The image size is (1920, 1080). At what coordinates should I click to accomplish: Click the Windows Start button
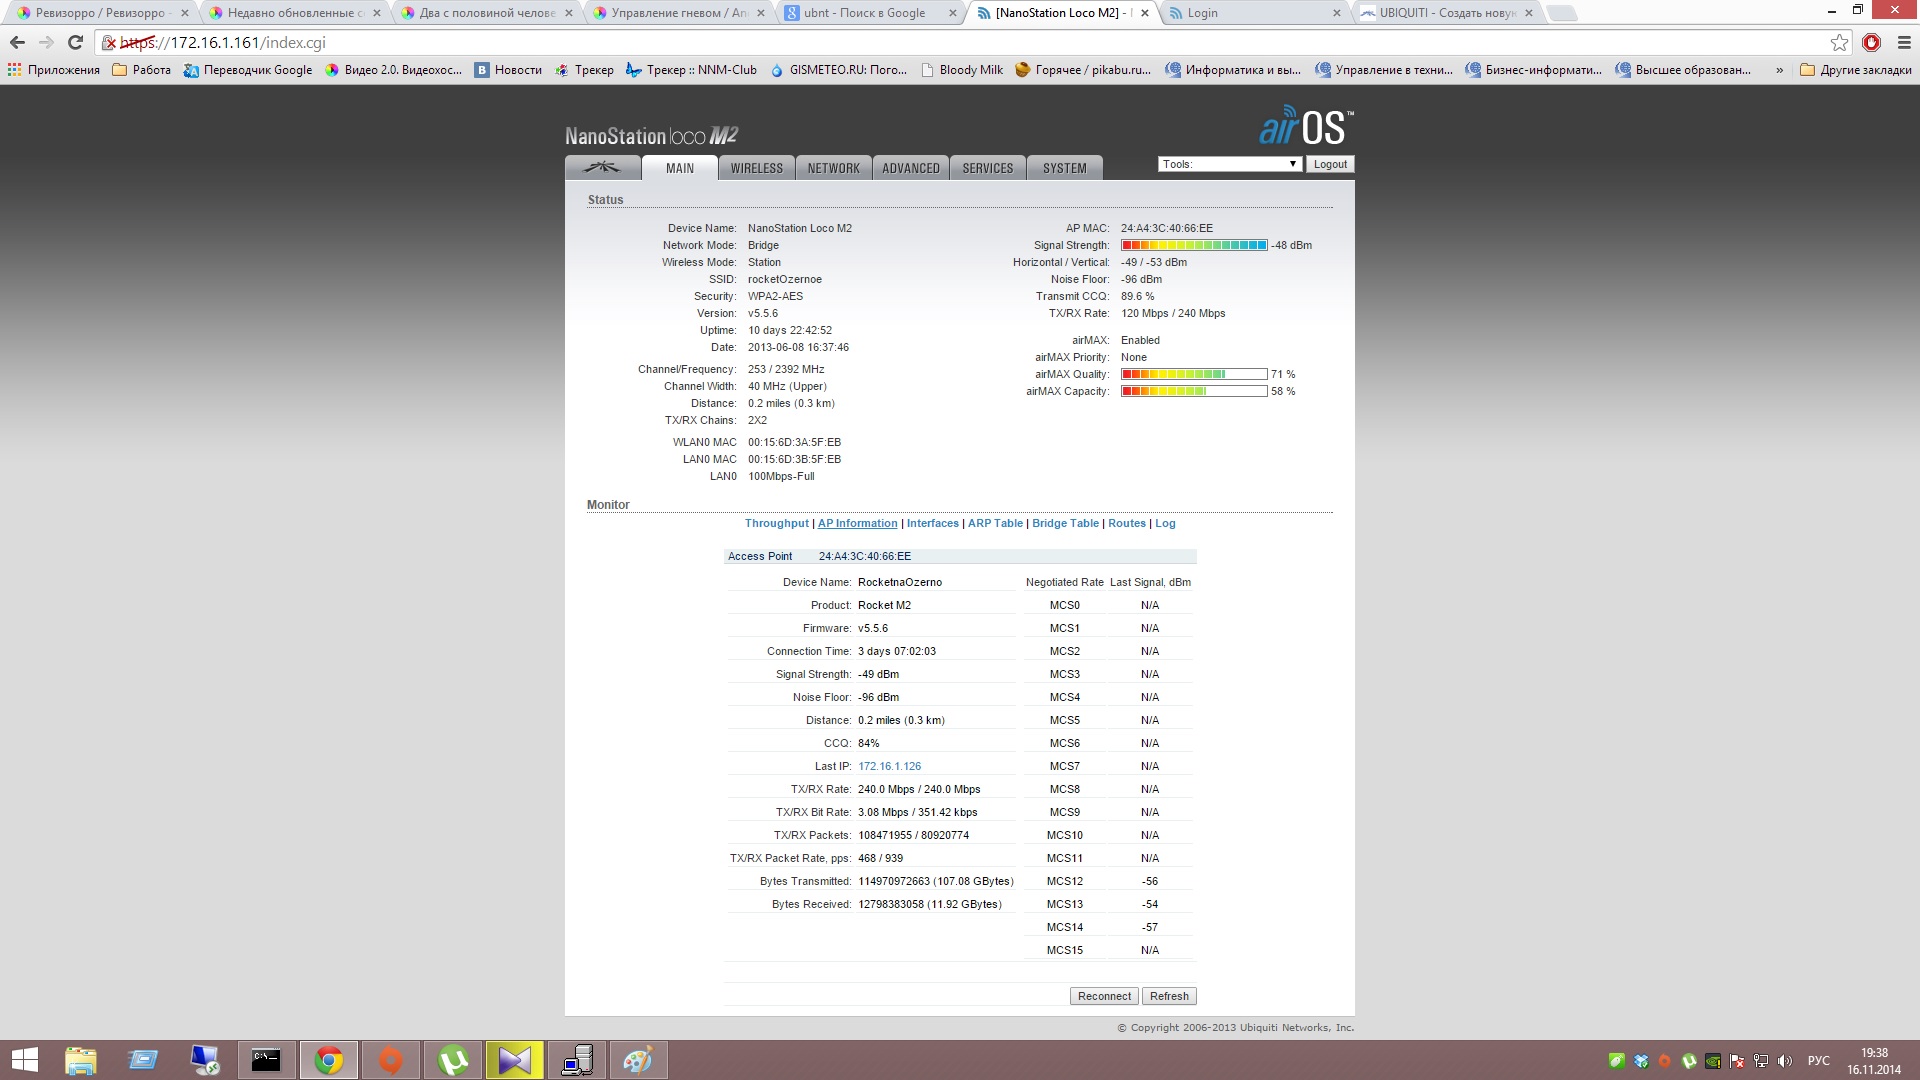24,1060
